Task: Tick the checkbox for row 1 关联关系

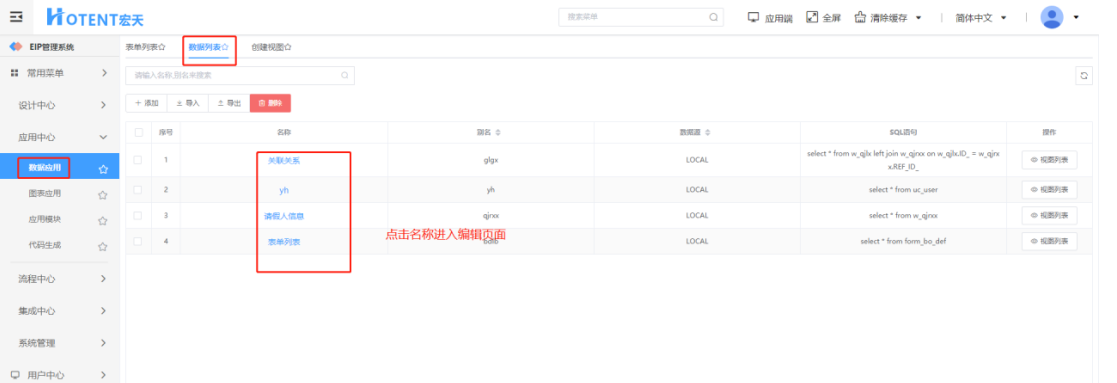Action: (137, 160)
